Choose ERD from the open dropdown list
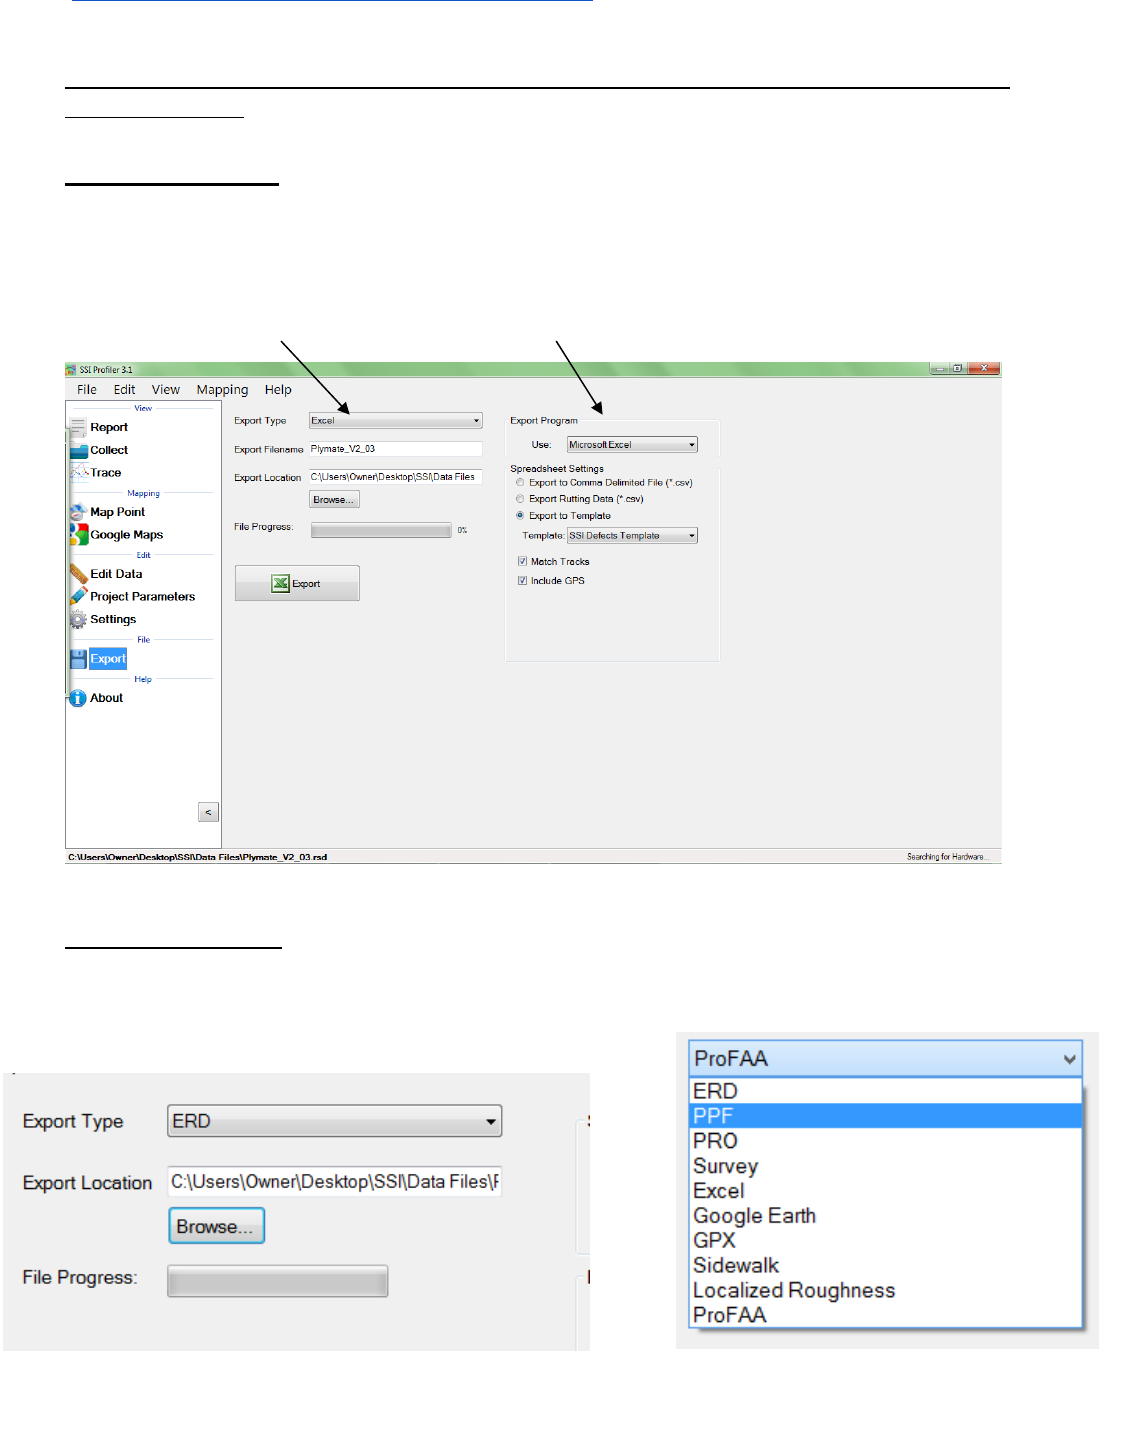Image resolution: width=1124 pixels, height=1448 pixels. [886, 1091]
